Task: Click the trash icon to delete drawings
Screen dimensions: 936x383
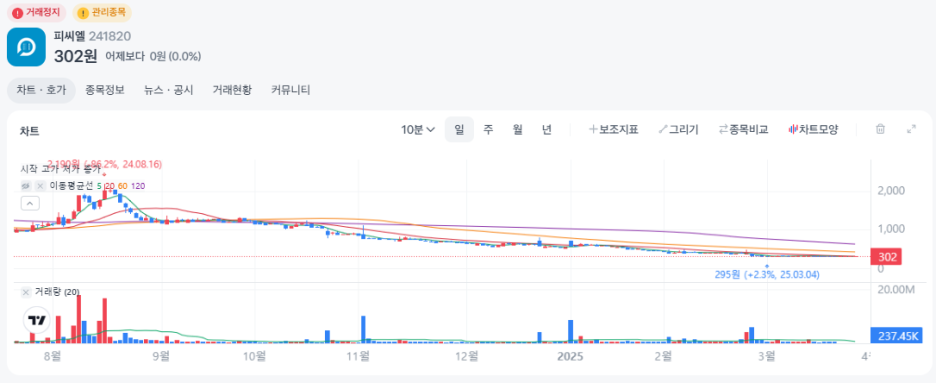Action: [880, 129]
